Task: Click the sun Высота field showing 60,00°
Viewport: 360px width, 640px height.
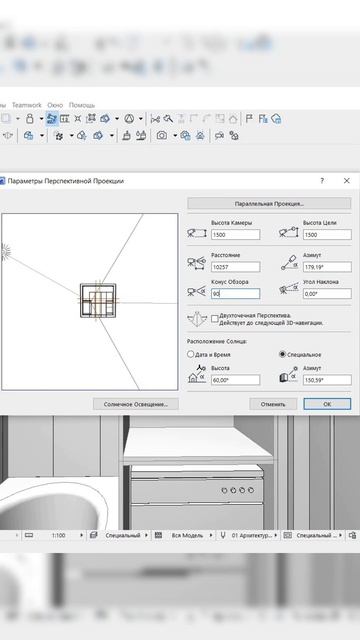Action: (x=236, y=380)
